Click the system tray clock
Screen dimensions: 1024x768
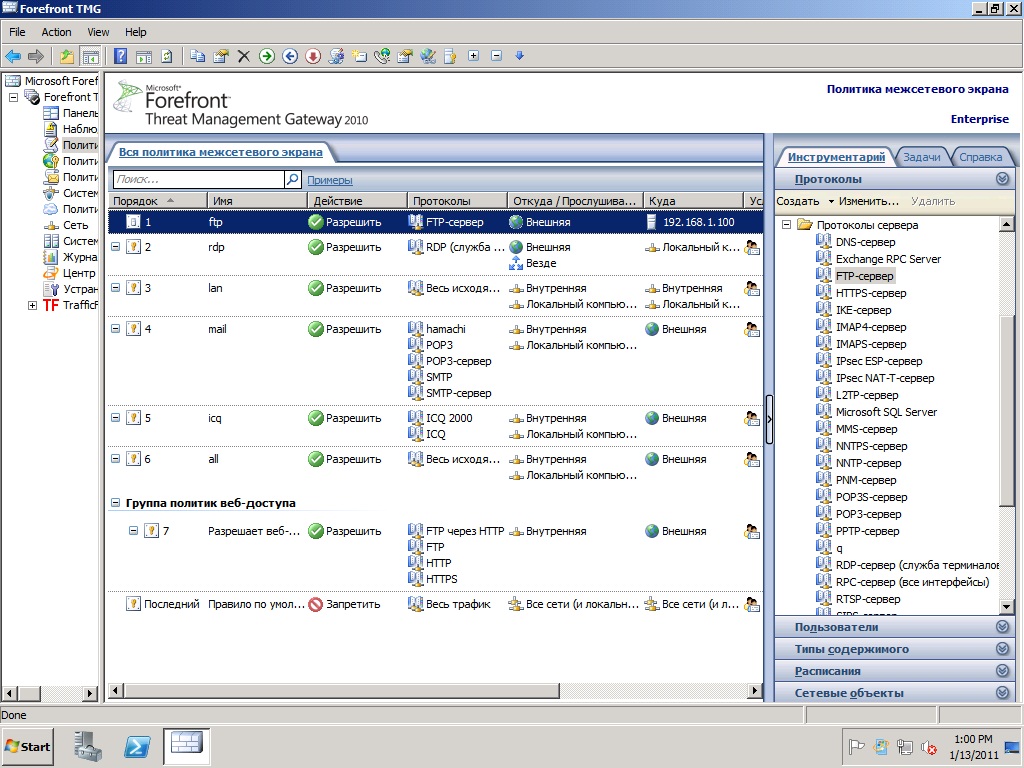[x=973, y=746]
